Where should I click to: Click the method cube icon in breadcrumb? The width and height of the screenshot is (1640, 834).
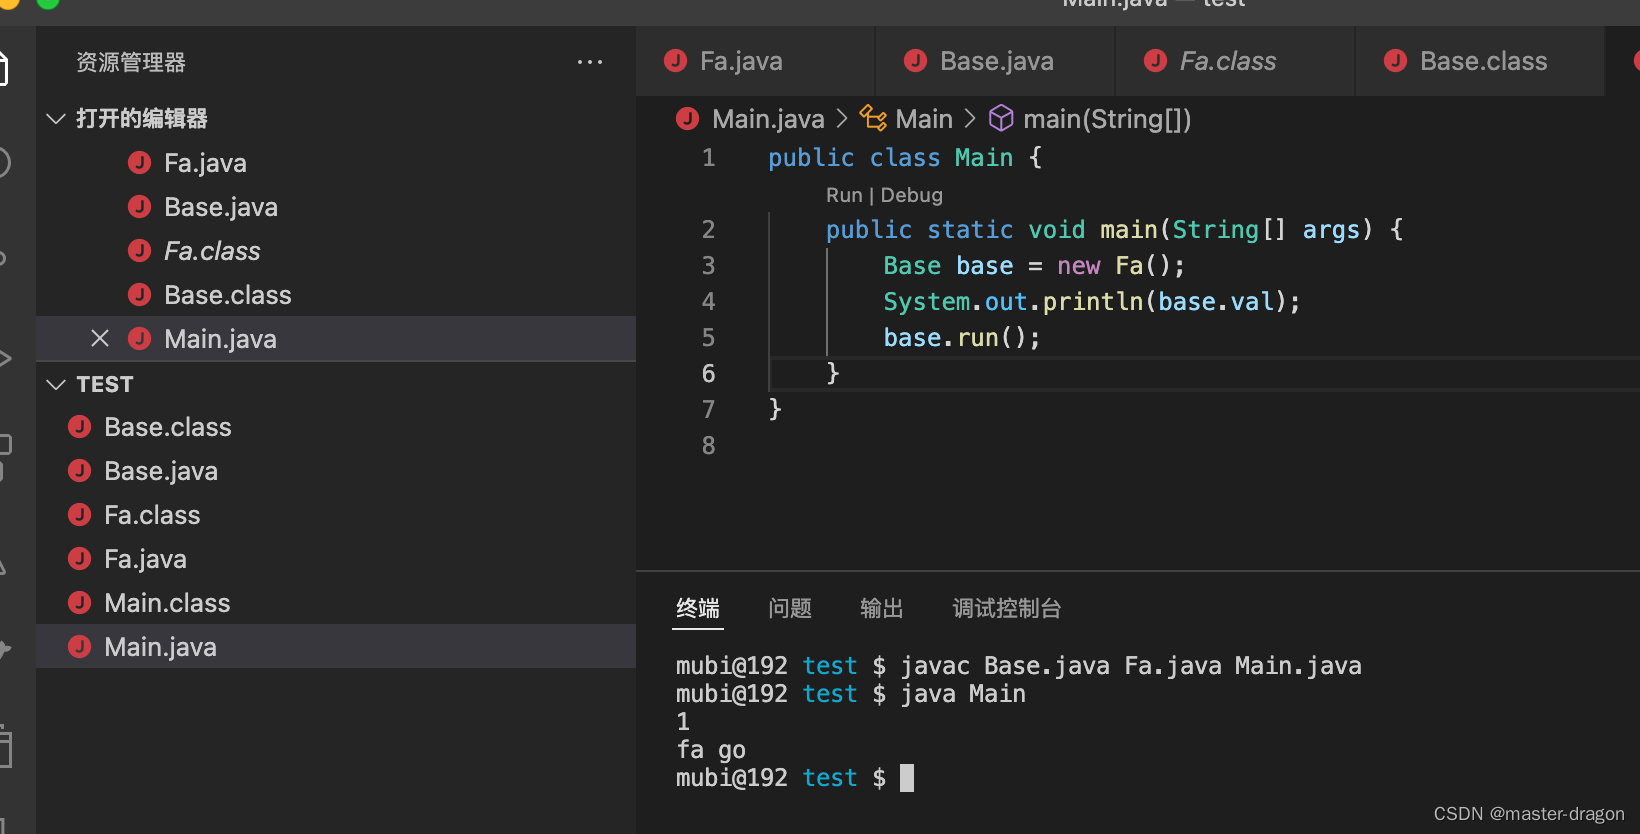tap(1001, 118)
